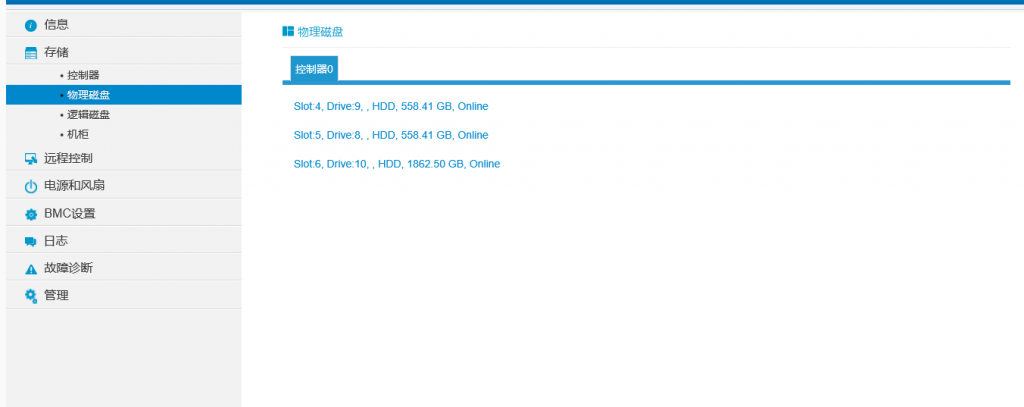Click the storage icon beside 存储
1024x407 pixels.
[x=30, y=52]
